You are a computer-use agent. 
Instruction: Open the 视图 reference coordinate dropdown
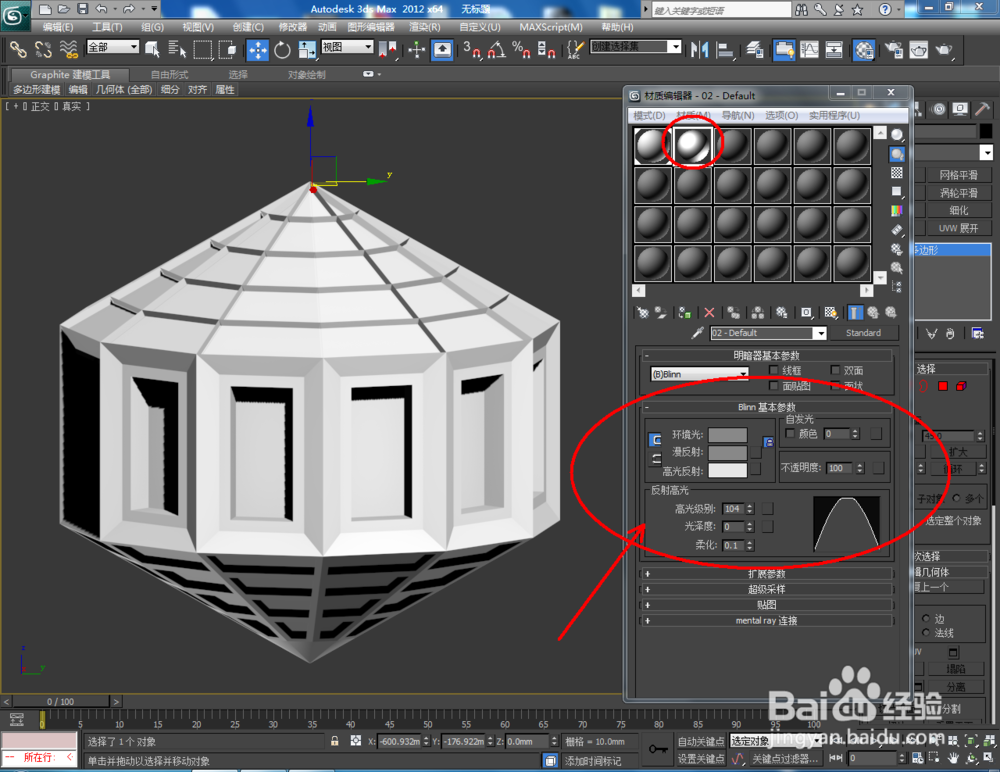point(347,47)
